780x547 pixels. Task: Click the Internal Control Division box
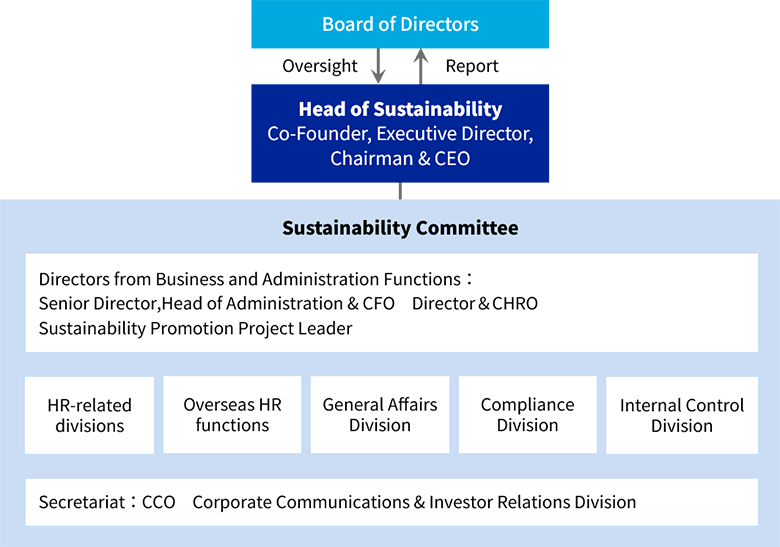point(682,415)
